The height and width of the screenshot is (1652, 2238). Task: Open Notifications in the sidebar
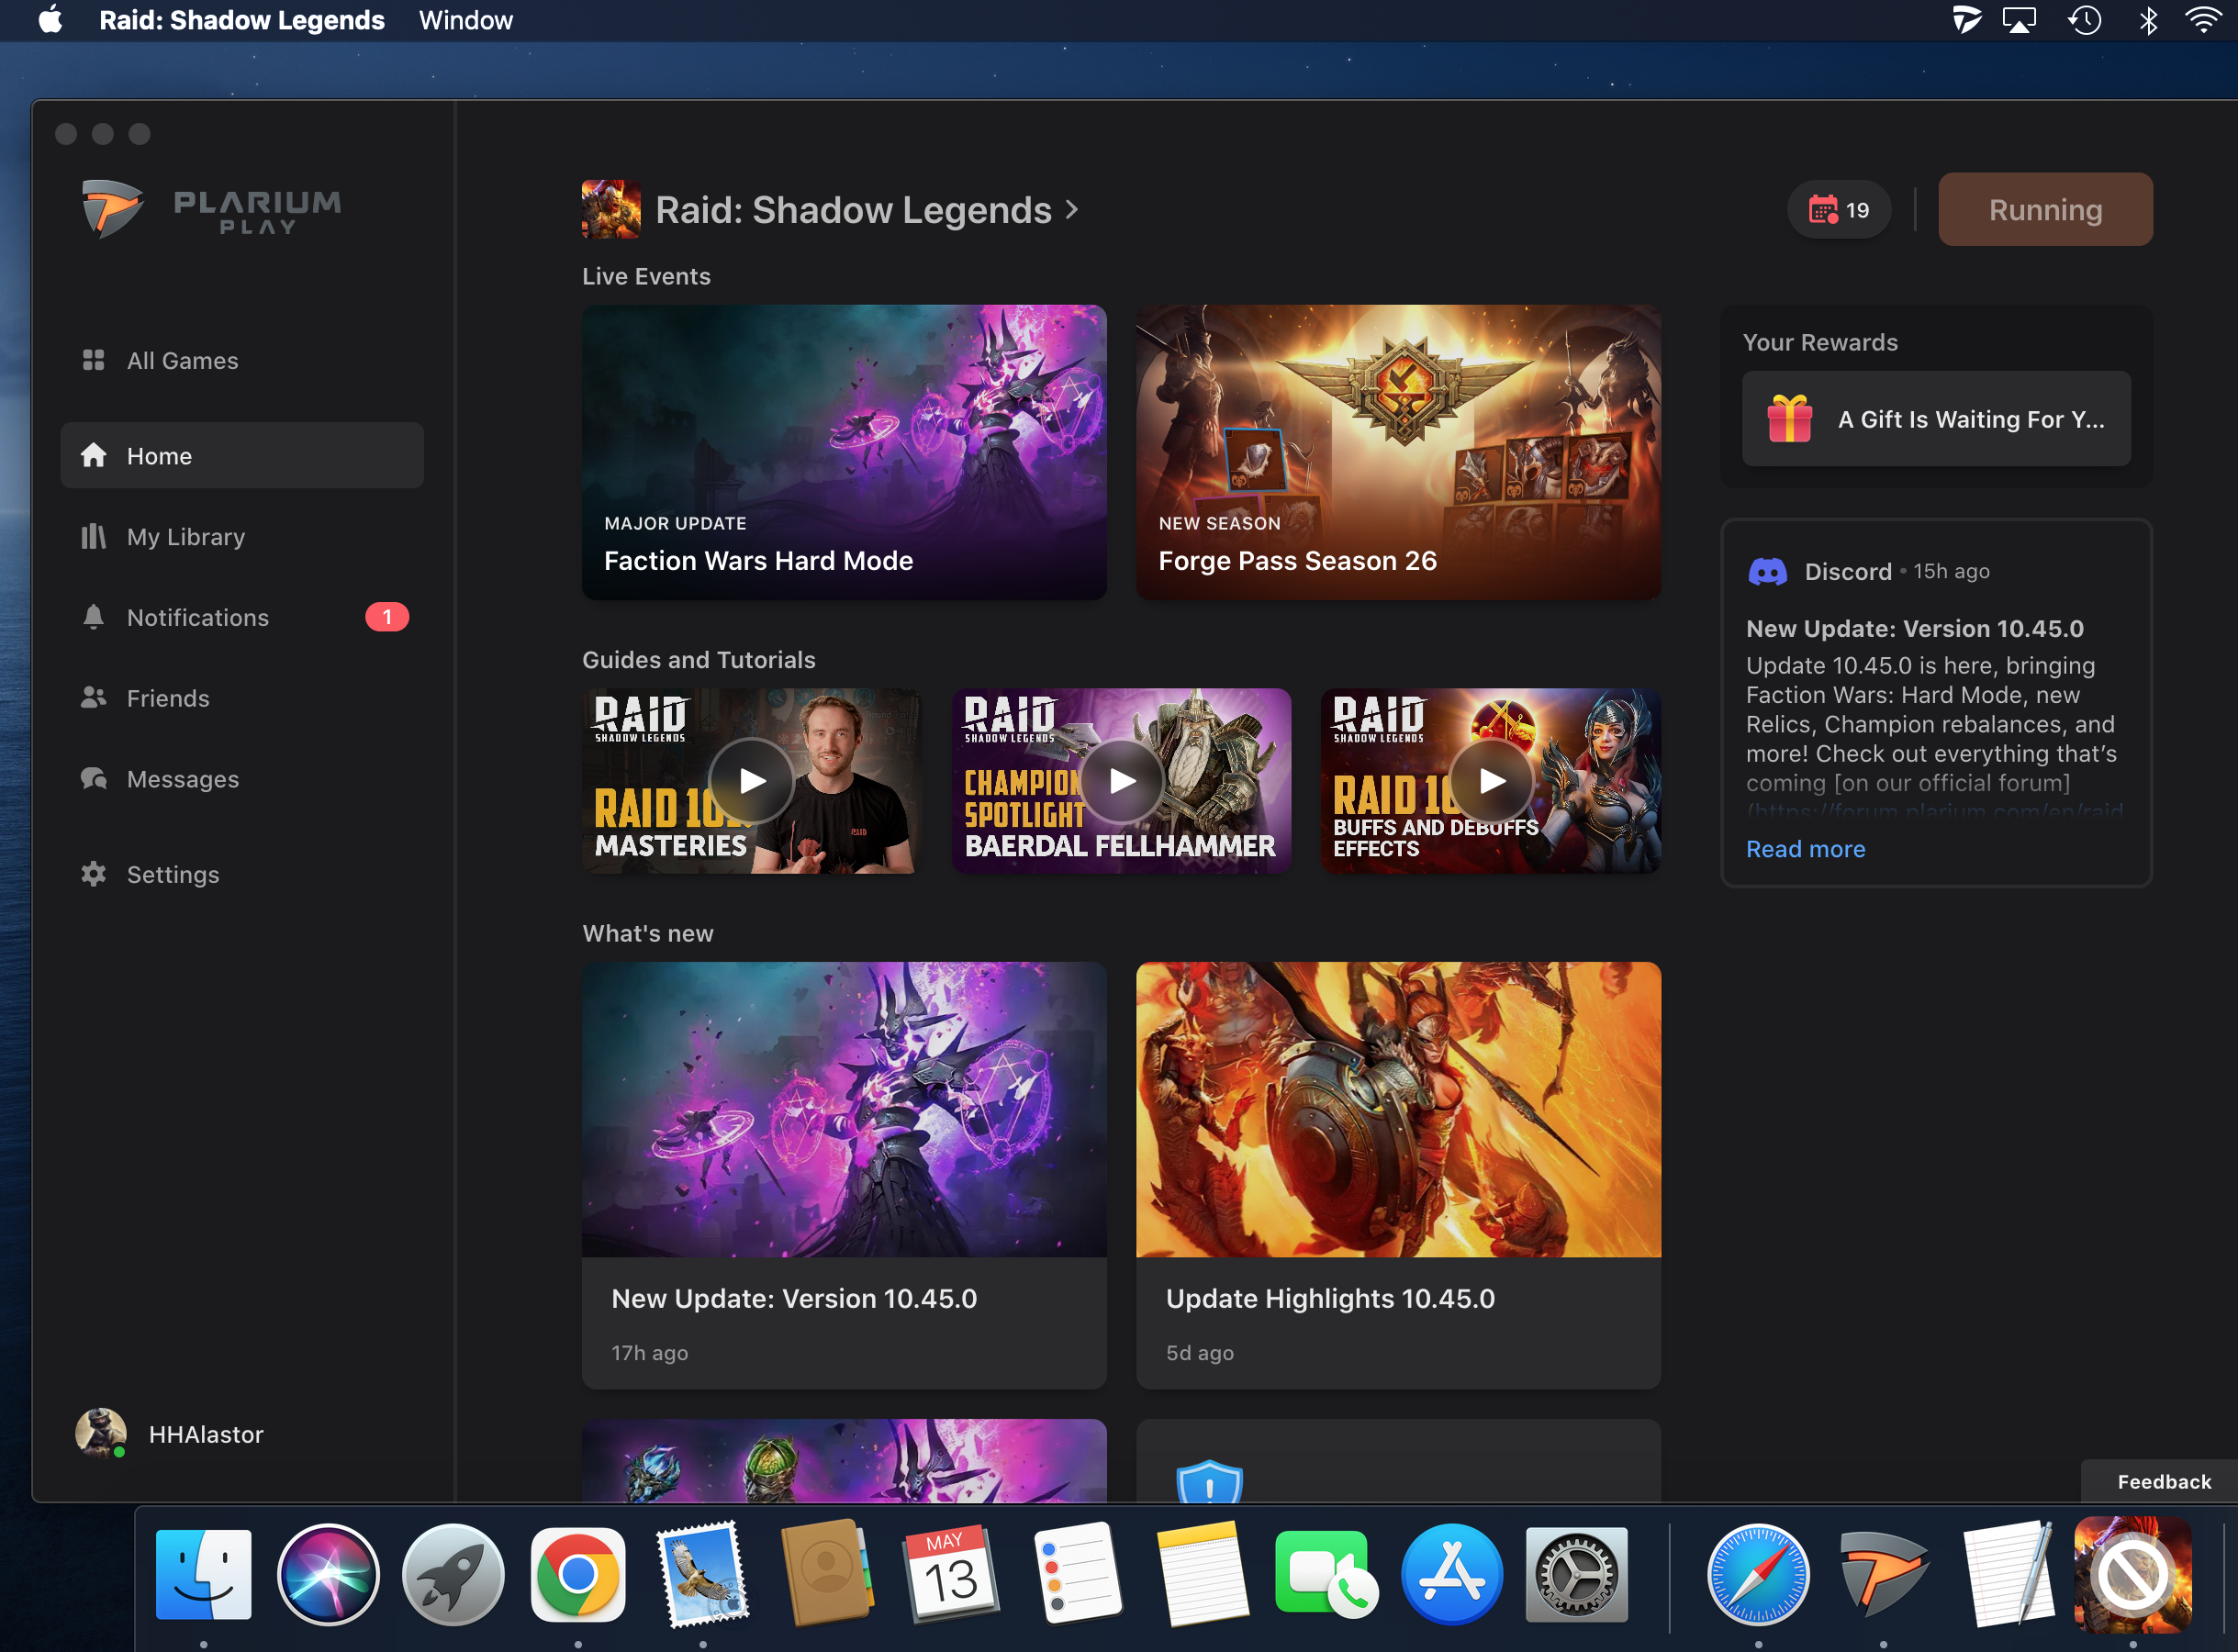pos(242,617)
